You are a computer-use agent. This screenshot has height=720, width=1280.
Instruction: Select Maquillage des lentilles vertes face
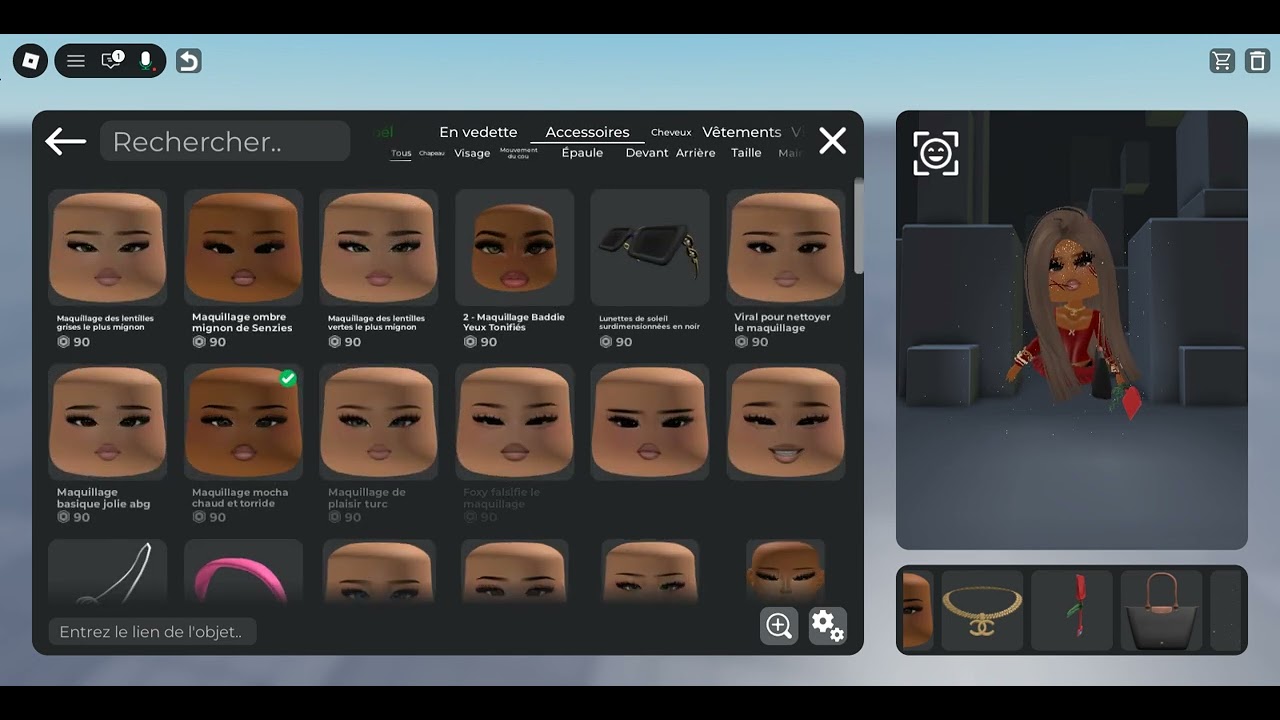click(379, 248)
